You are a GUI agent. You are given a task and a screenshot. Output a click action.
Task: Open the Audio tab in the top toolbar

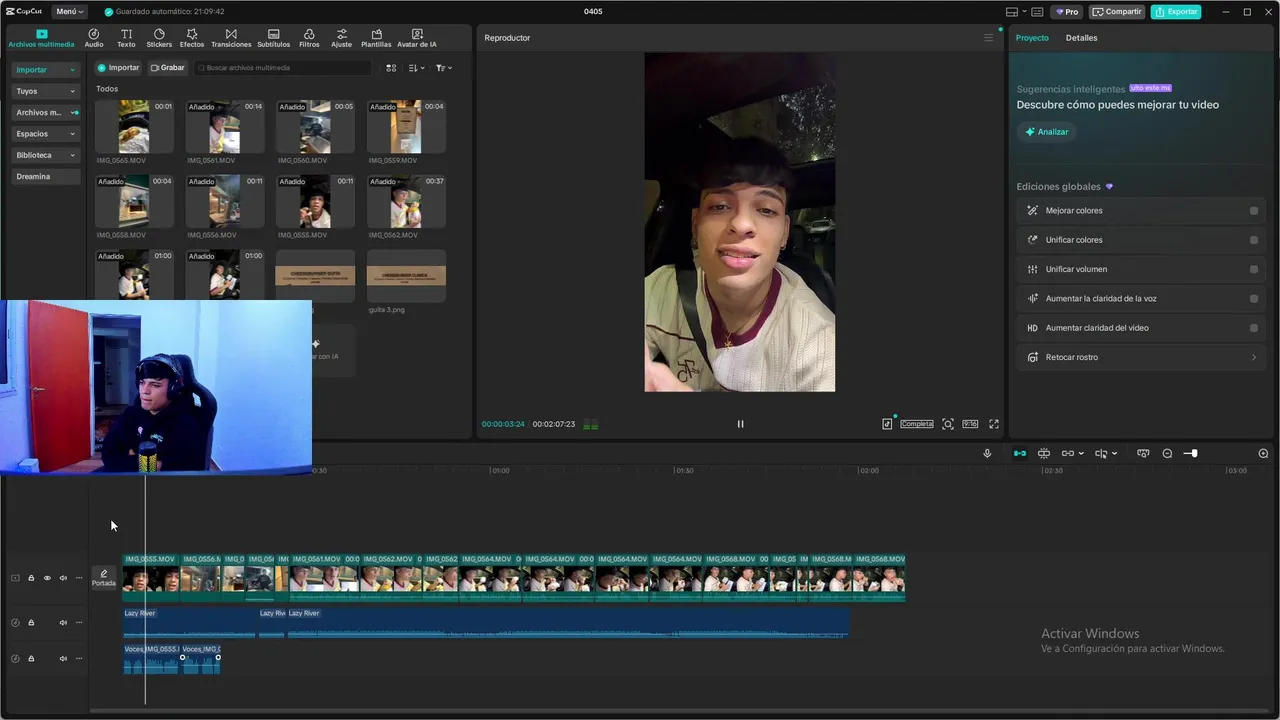click(94, 38)
